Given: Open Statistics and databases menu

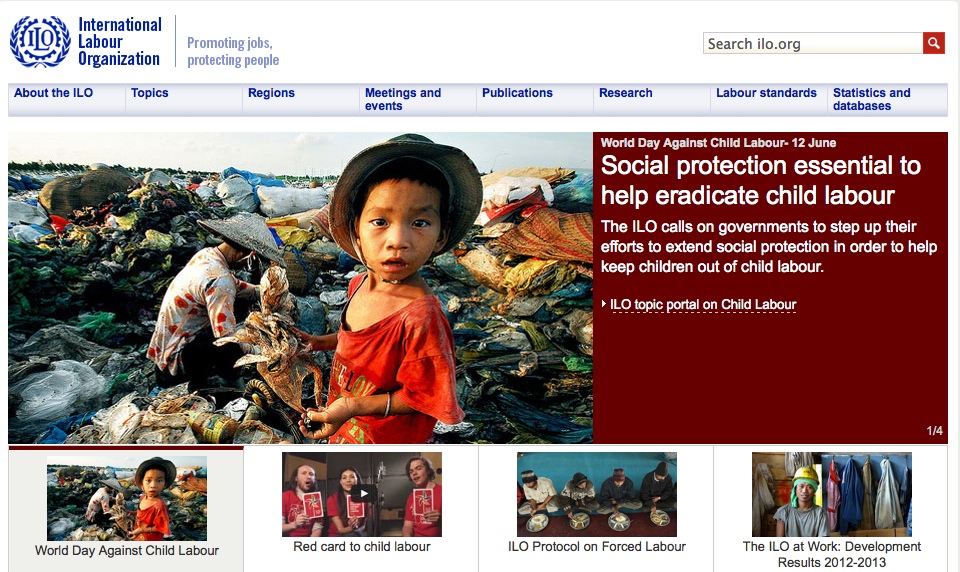Looking at the screenshot, I should click(x=872, y=99).
